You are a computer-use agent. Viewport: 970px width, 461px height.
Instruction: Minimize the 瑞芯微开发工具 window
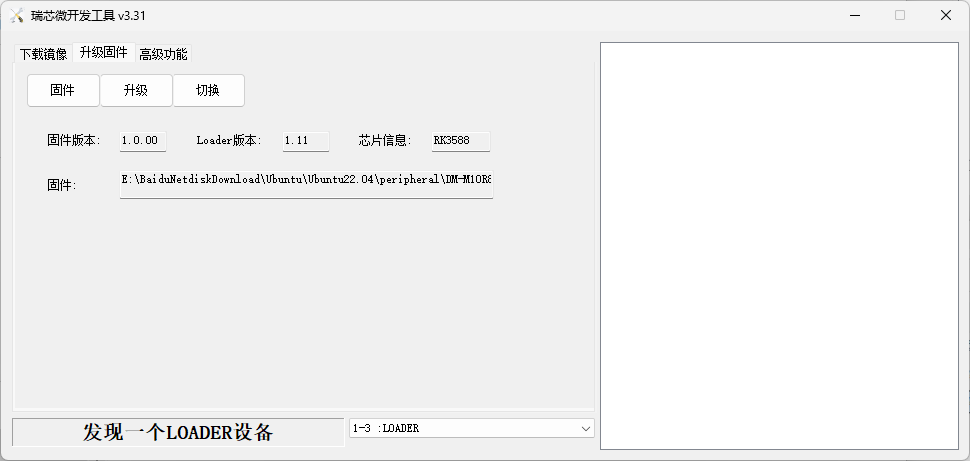pyautogui.click(x=856, y=15)
